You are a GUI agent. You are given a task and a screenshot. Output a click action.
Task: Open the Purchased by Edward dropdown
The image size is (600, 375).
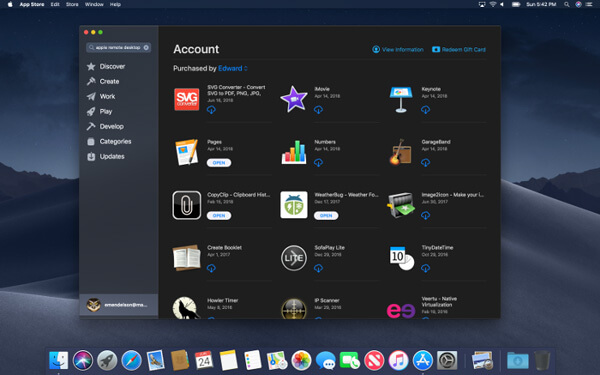coord(233,68)
